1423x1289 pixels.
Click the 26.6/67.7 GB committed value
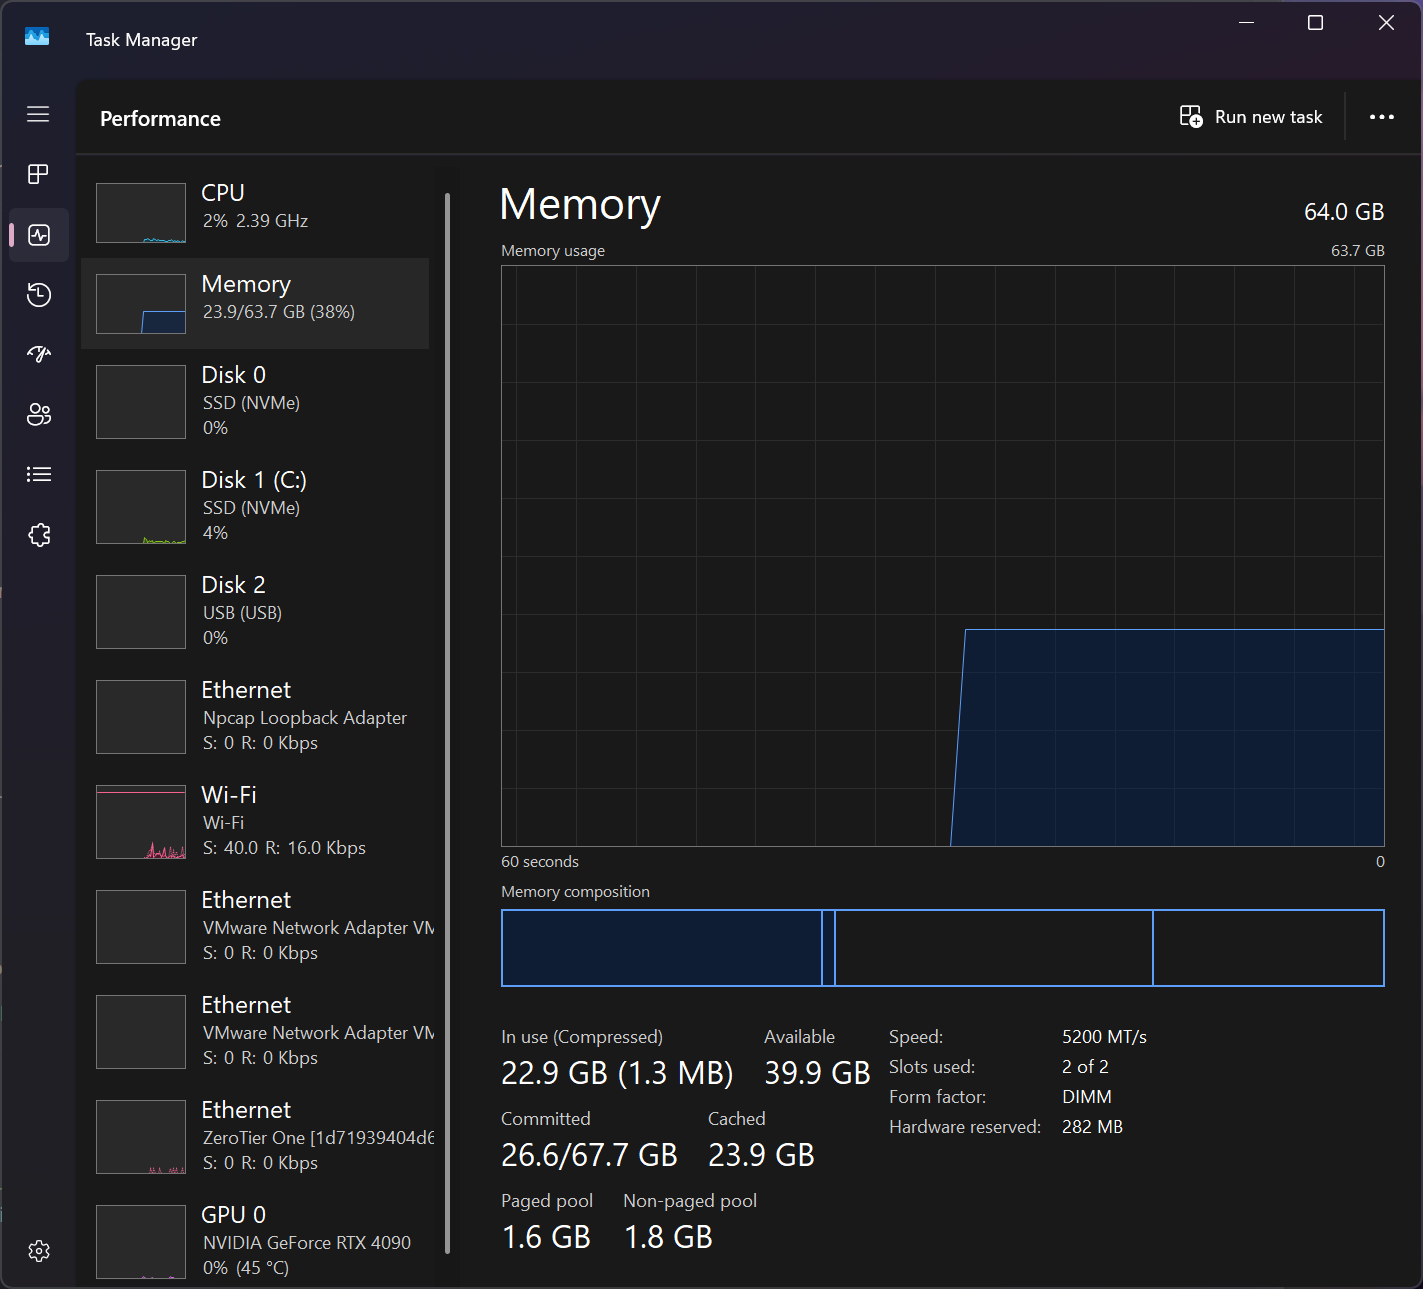589,1155
